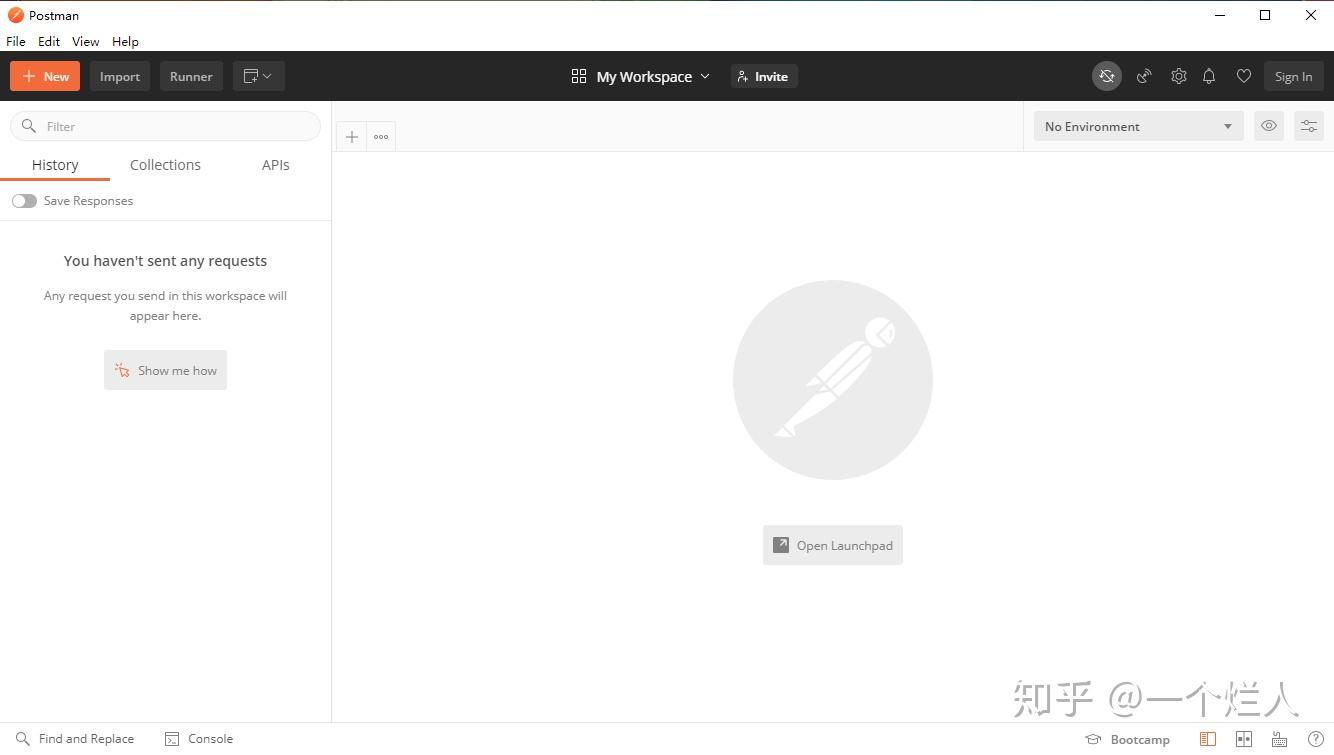Open the View menu
Viewport: 1334px width, 755px height.
click(x=85, y=41)
